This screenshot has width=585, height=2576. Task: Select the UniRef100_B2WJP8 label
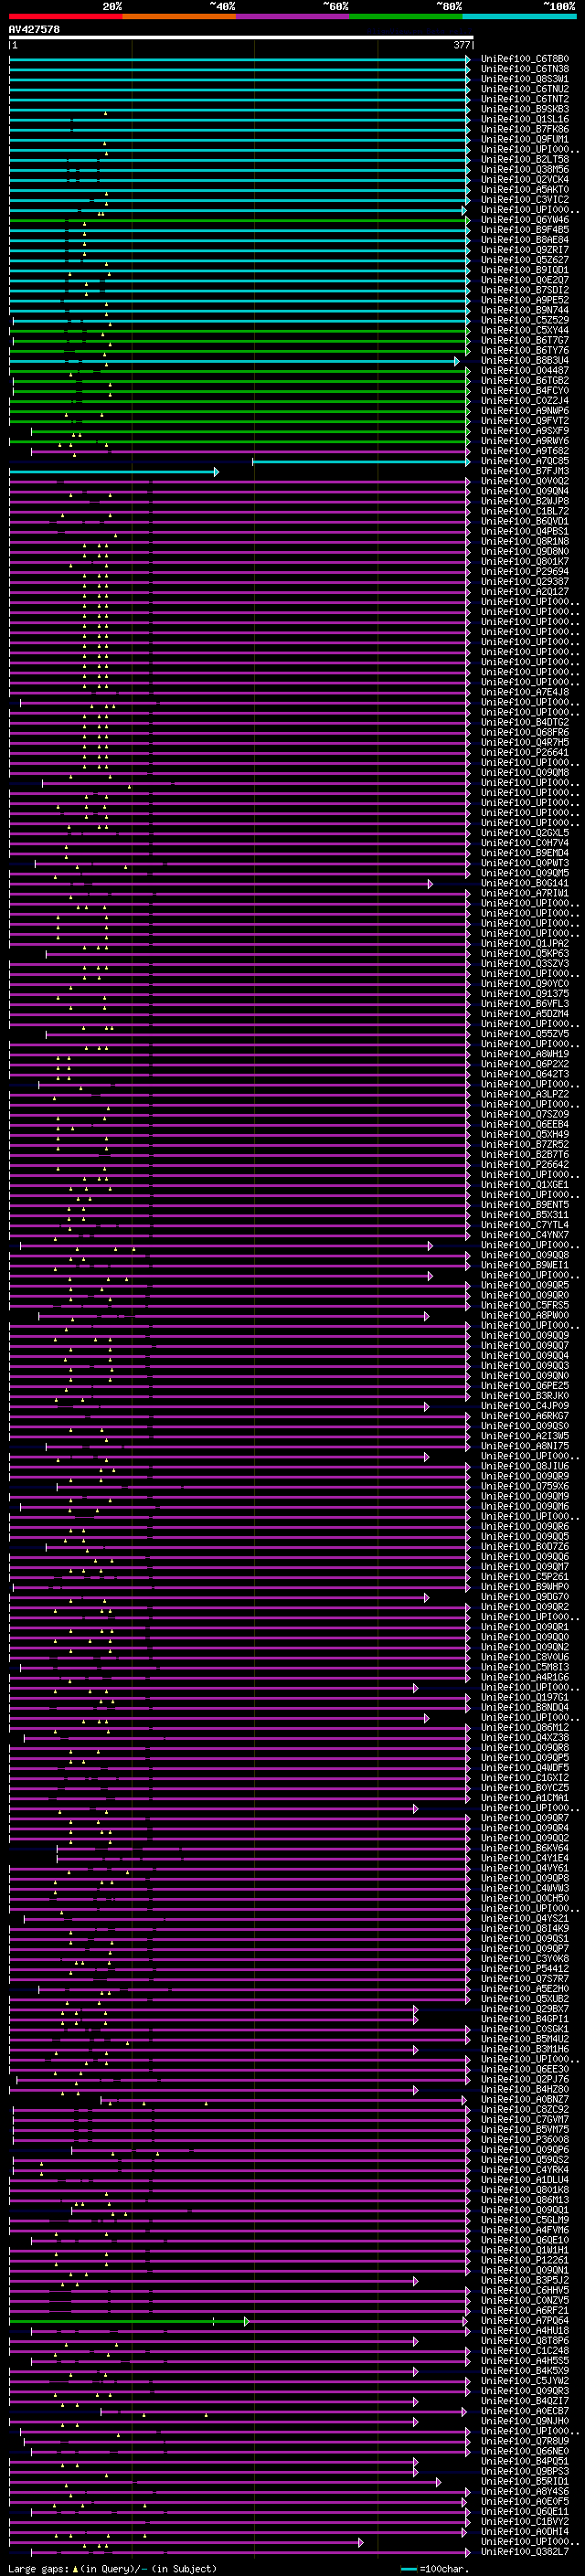click(x=525, y=501)
